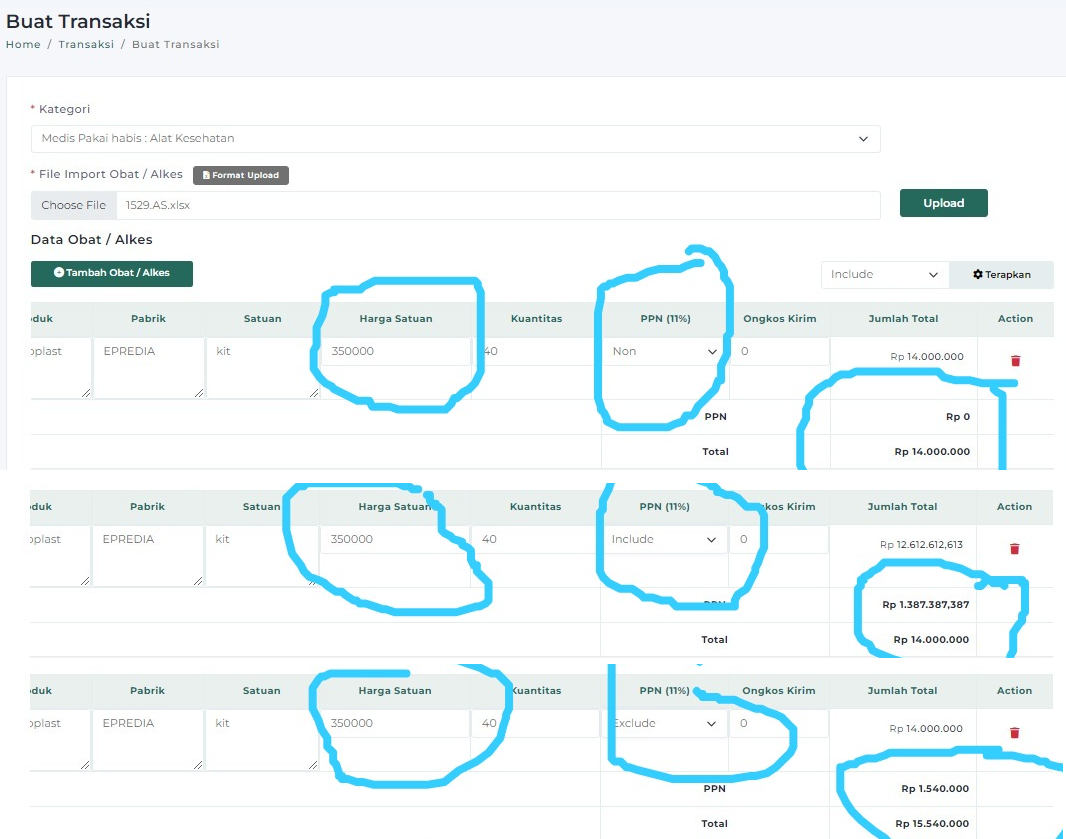Image resolution: width=1066 pixels, height=839 pixels.
Task: Delete the row totaling Rp 12.612.612,613
Action: tap(1014, 549)
